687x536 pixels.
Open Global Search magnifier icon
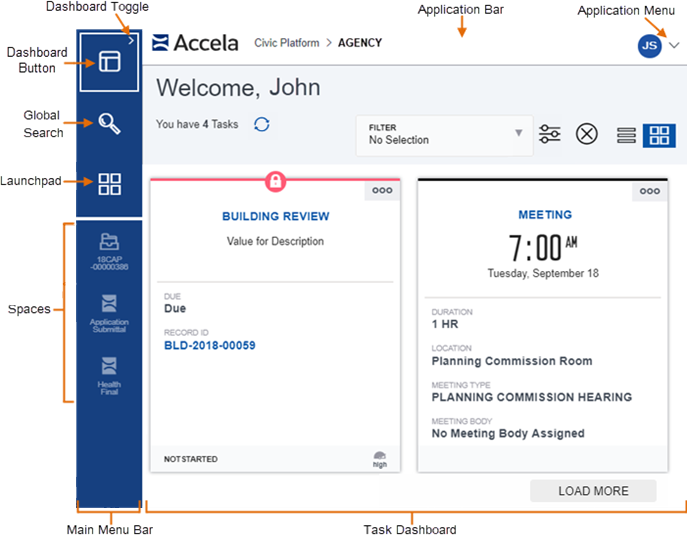pos(109,124)
